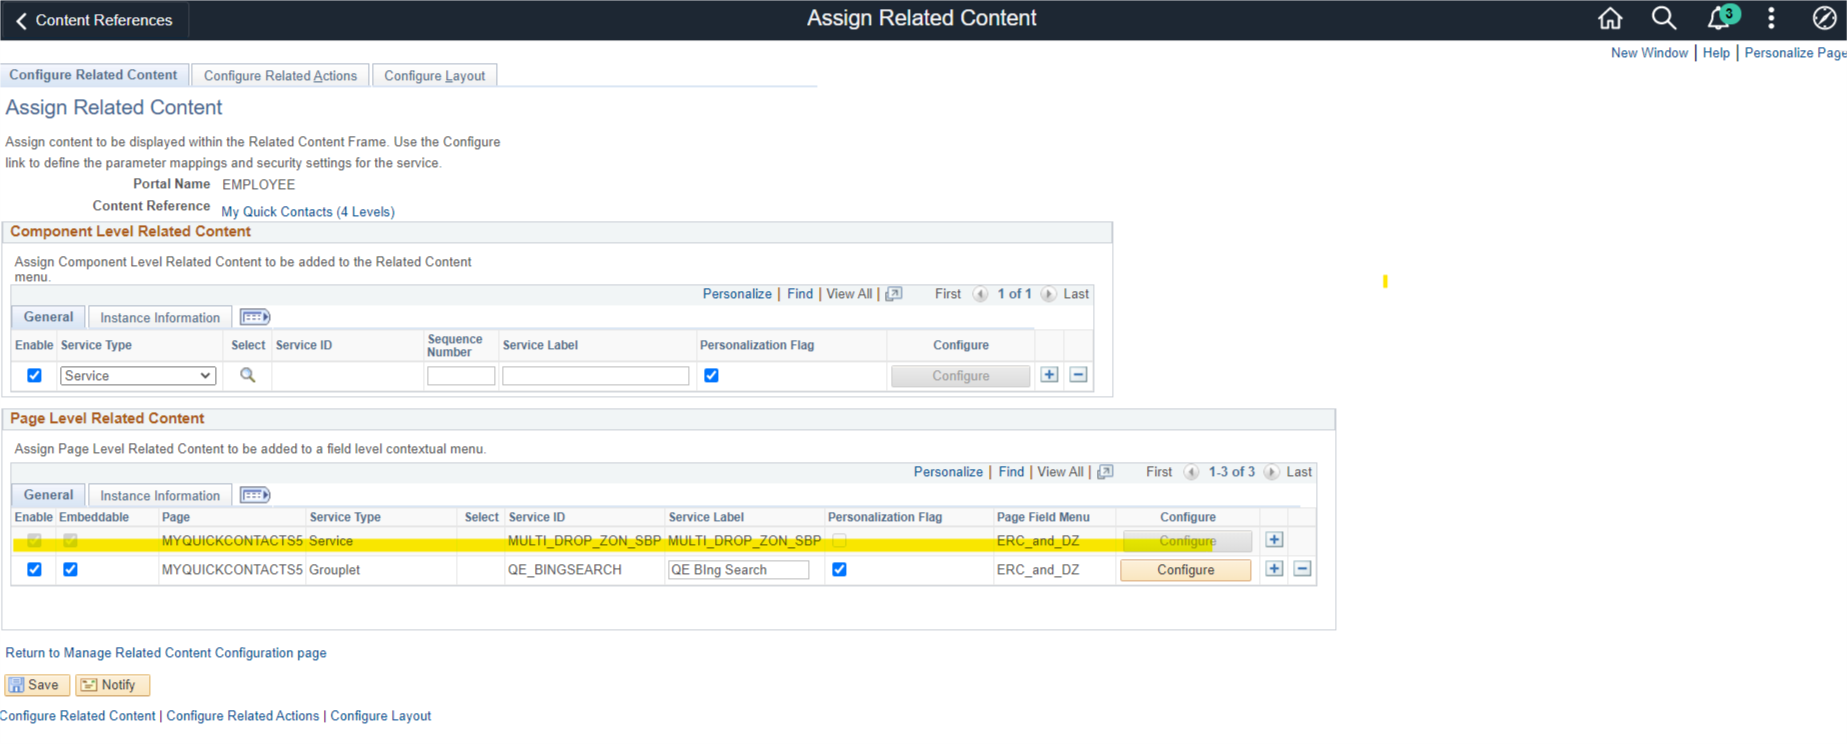This screenshot has width=1847, height=744.
Task: Focus the Component Level Service Label field
Action: click(595, 376)
